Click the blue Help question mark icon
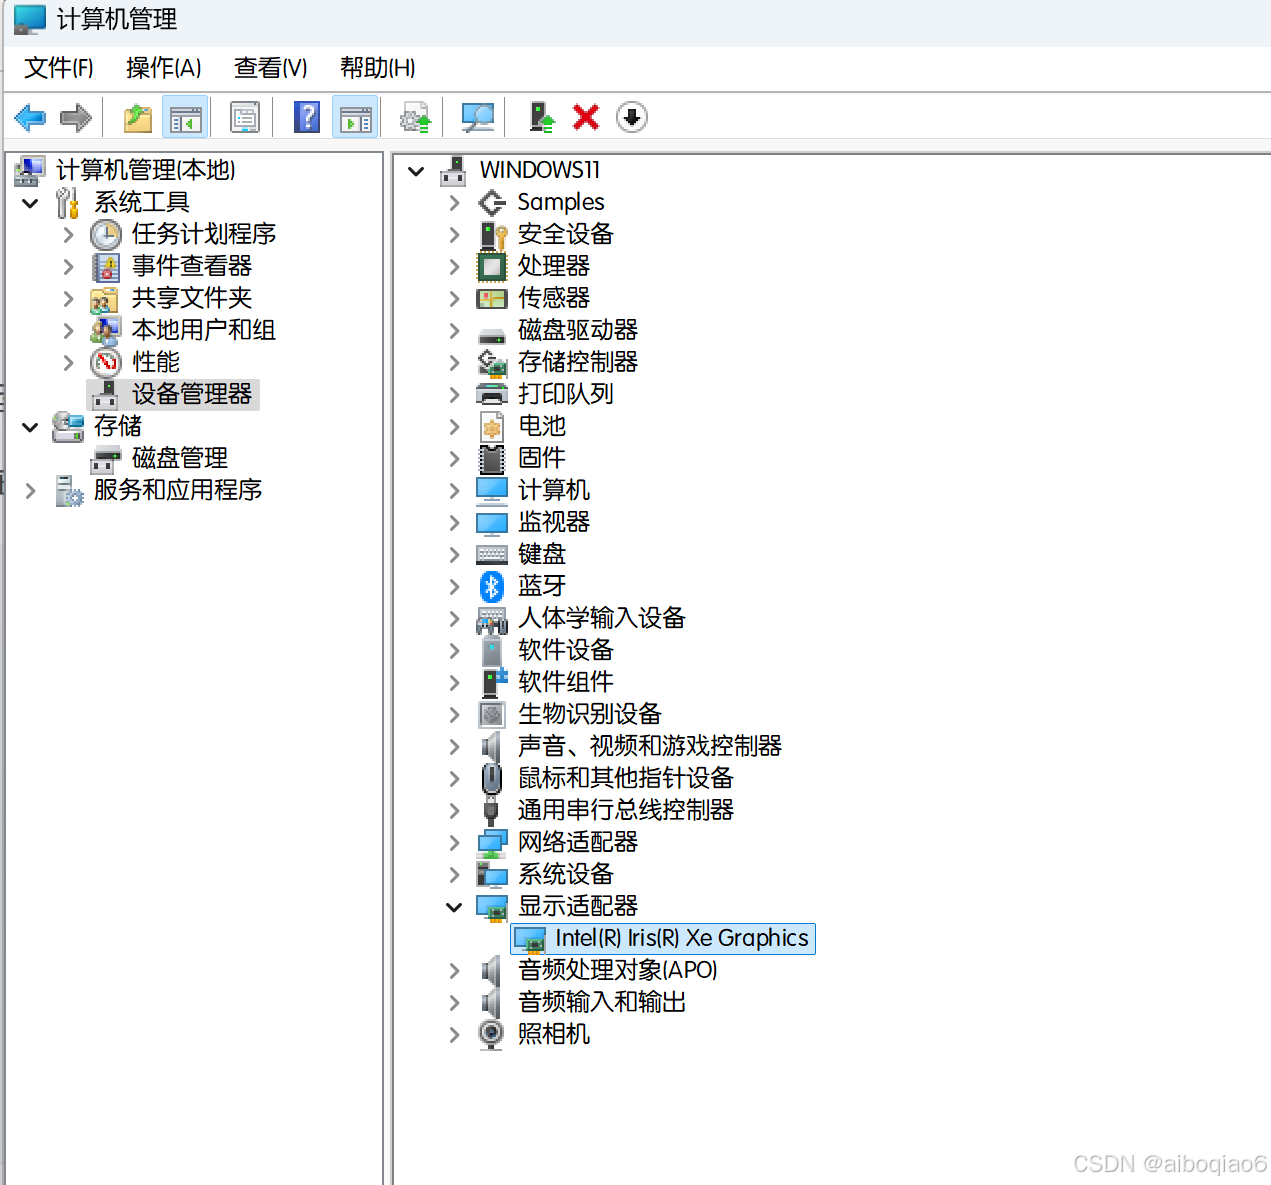The image size is (1271, 1185). click(308, 118)
